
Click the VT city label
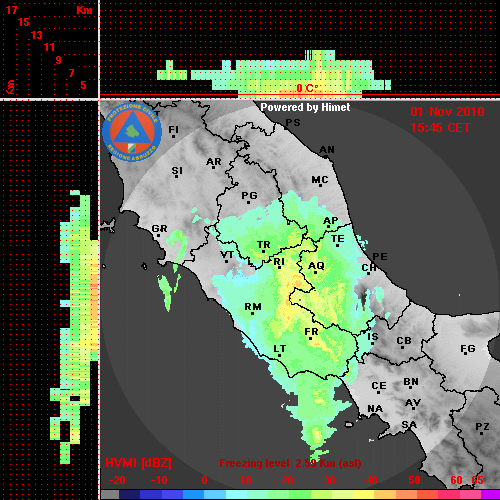click(x=227, y=255)
